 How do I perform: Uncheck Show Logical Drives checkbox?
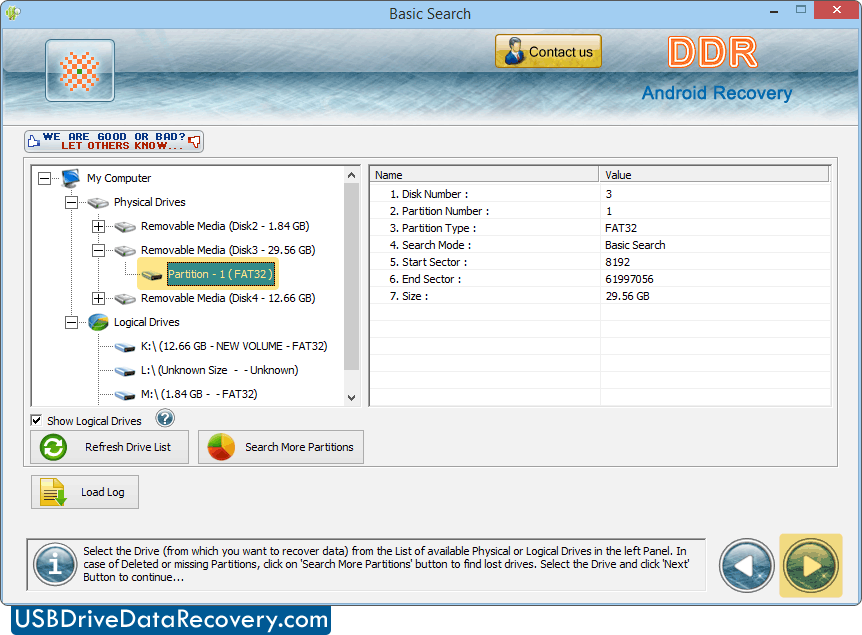tap(37, 421)
